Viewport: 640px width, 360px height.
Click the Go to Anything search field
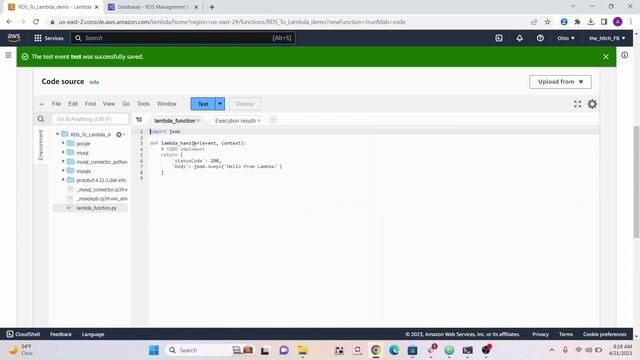coord(90,119)
